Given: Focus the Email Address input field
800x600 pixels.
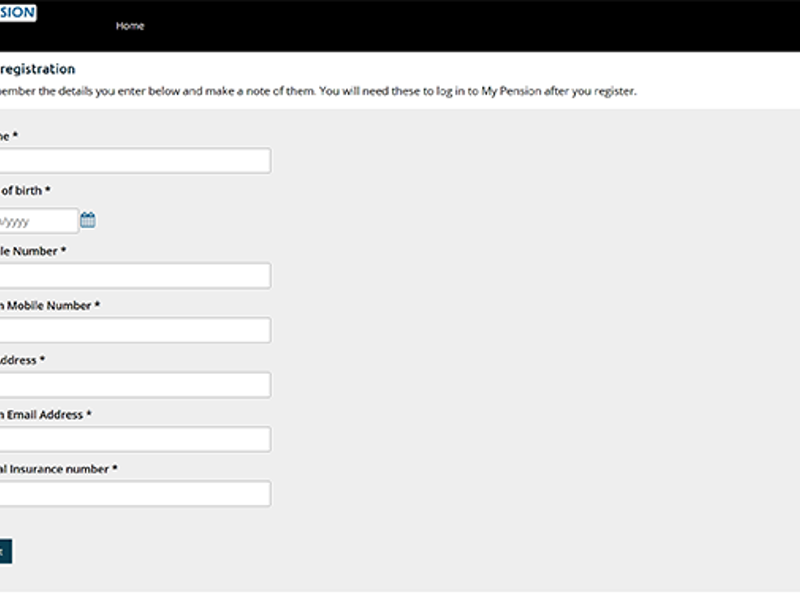Looking at the screenshot, I should pyautogui.click(x=134, y=385).
